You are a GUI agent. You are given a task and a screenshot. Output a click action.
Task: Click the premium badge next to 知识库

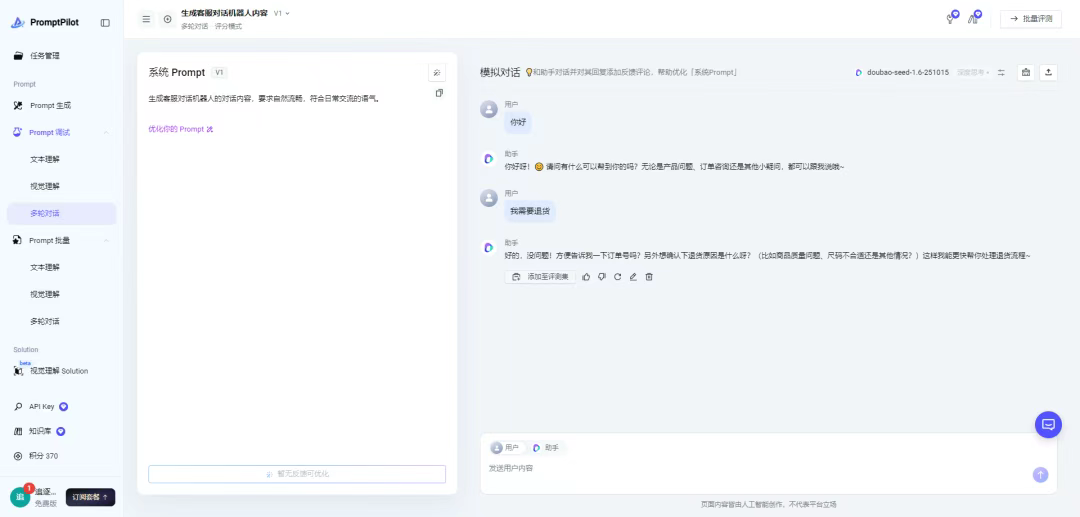(61, 432)
